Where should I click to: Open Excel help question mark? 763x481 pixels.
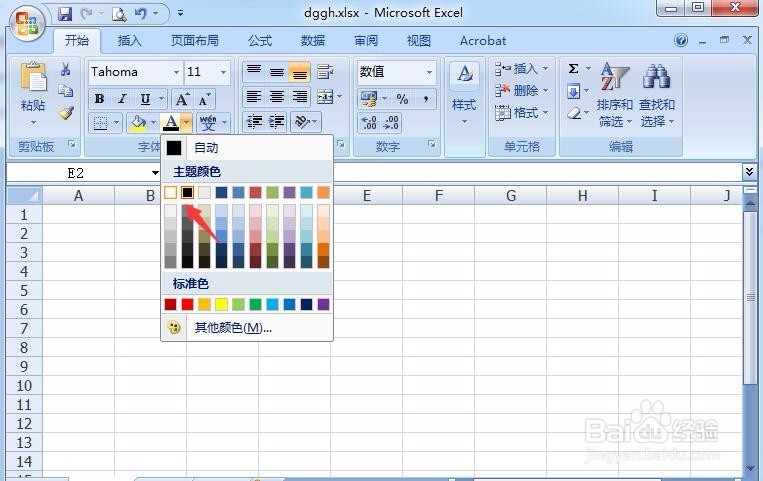point(681,40)
